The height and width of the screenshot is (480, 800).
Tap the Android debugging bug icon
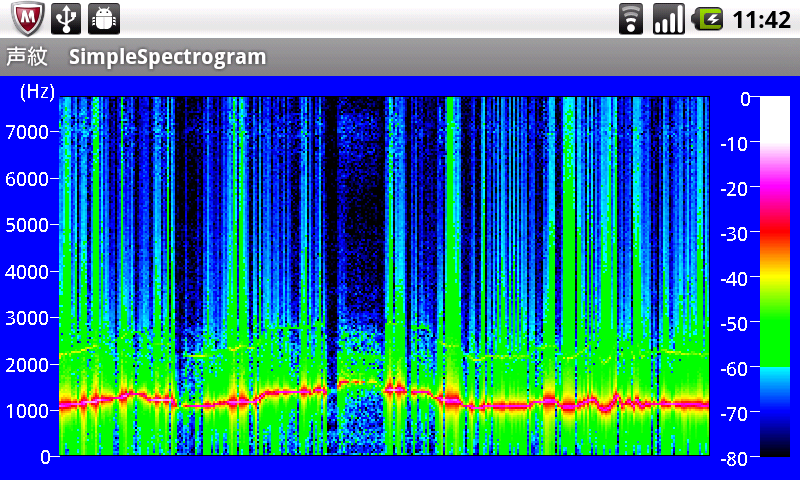(x=104, y=19)
